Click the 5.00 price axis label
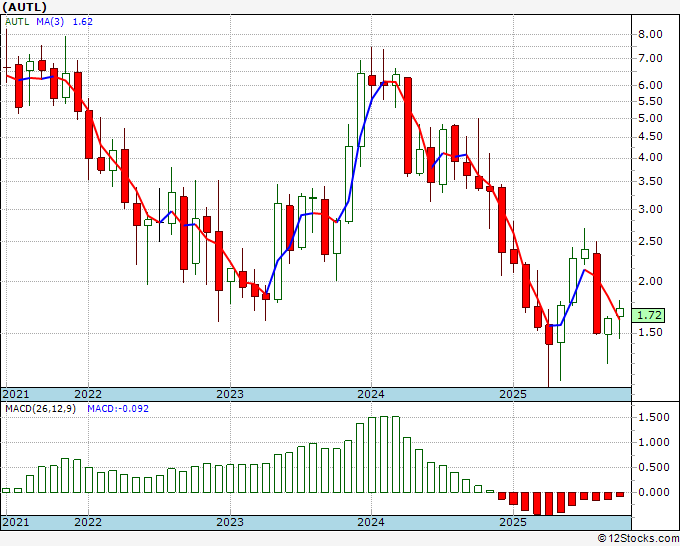Image resolution: width=680 pixels, height=546 pixels. [650, 118]
